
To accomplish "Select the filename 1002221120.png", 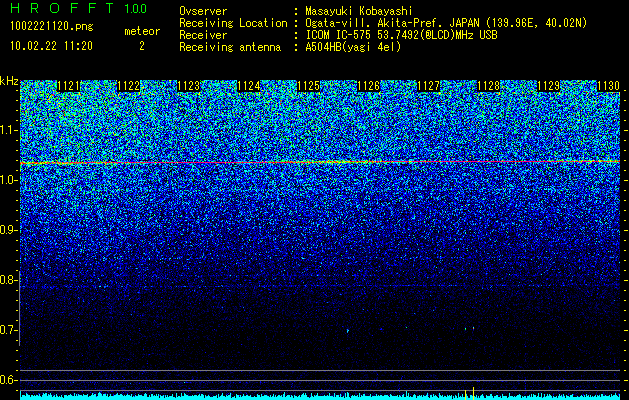I will coord(52,27).
